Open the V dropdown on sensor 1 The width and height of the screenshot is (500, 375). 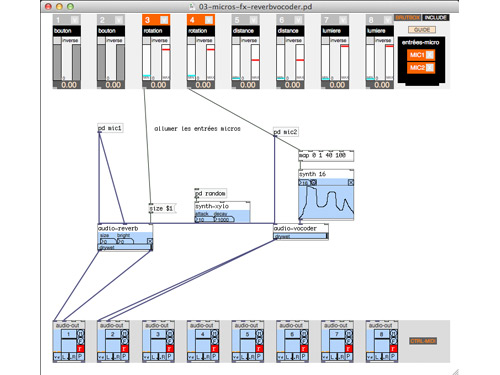[75, 20]
